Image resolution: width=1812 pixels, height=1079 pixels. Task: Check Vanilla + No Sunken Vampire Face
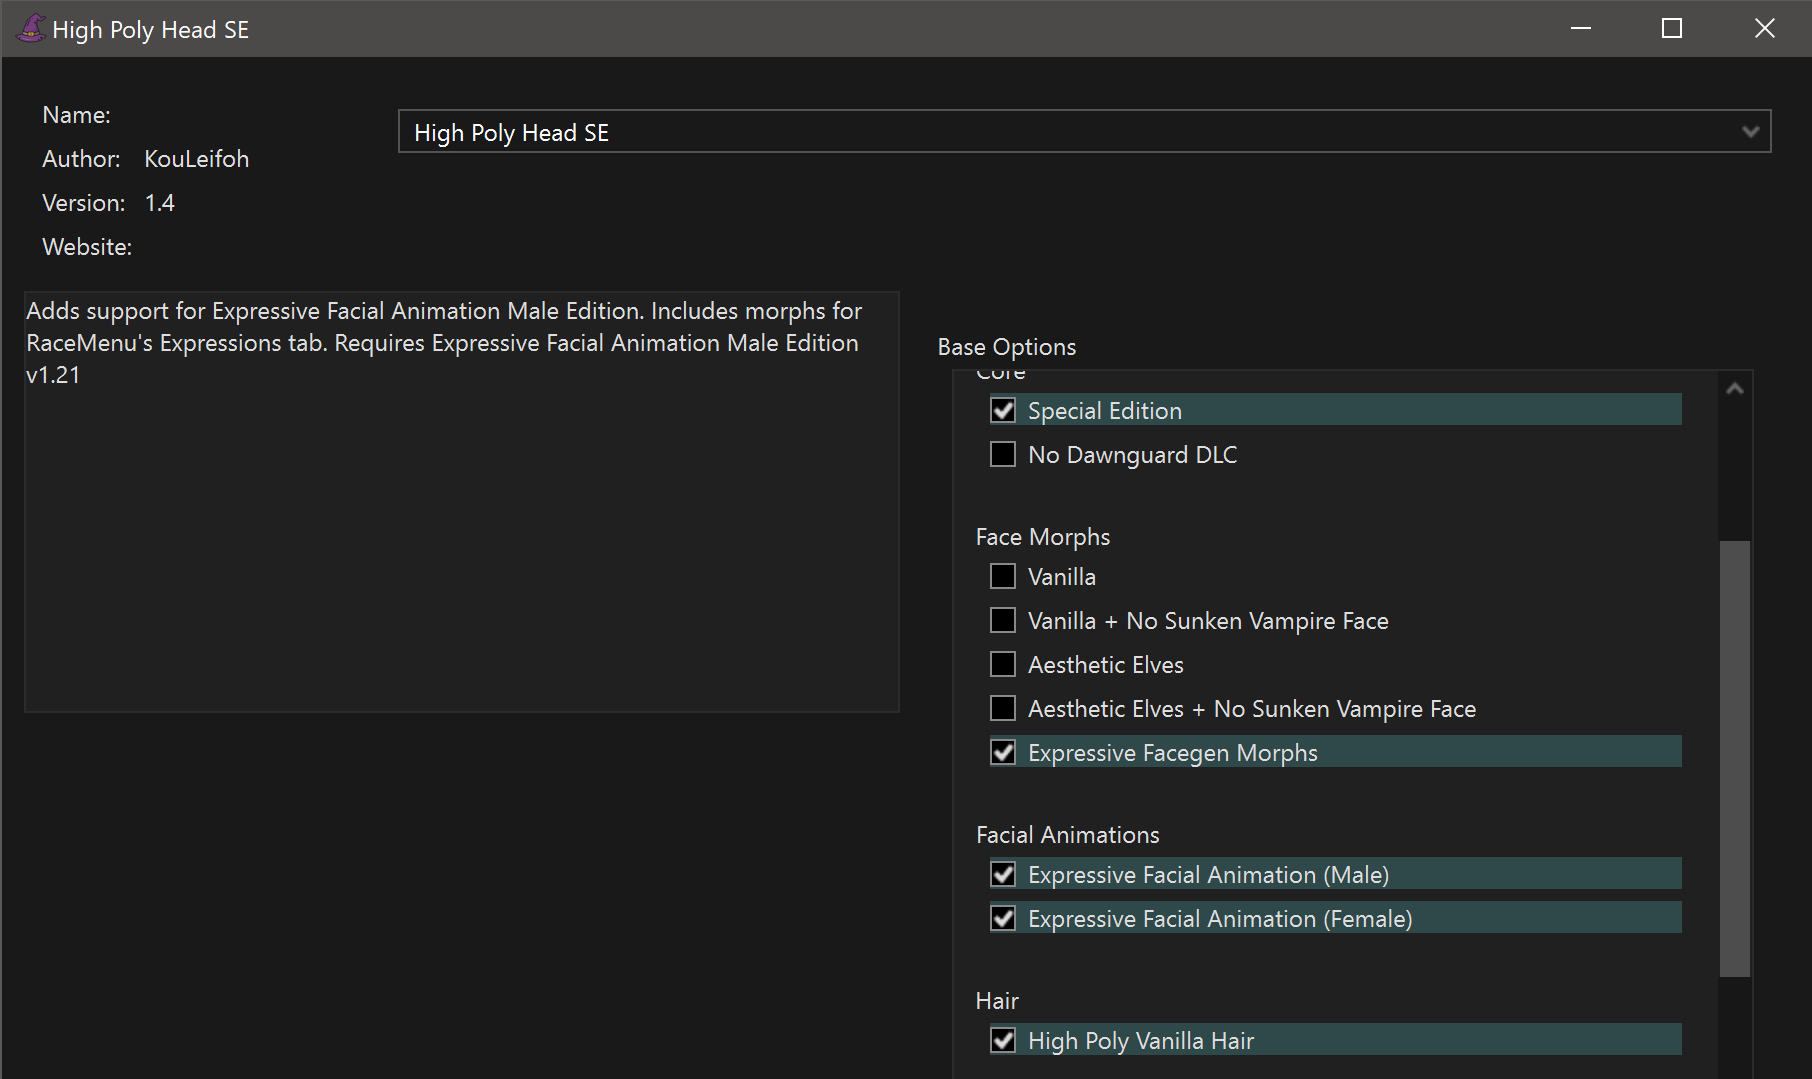pyautogui.click(x=1003, y=621)
